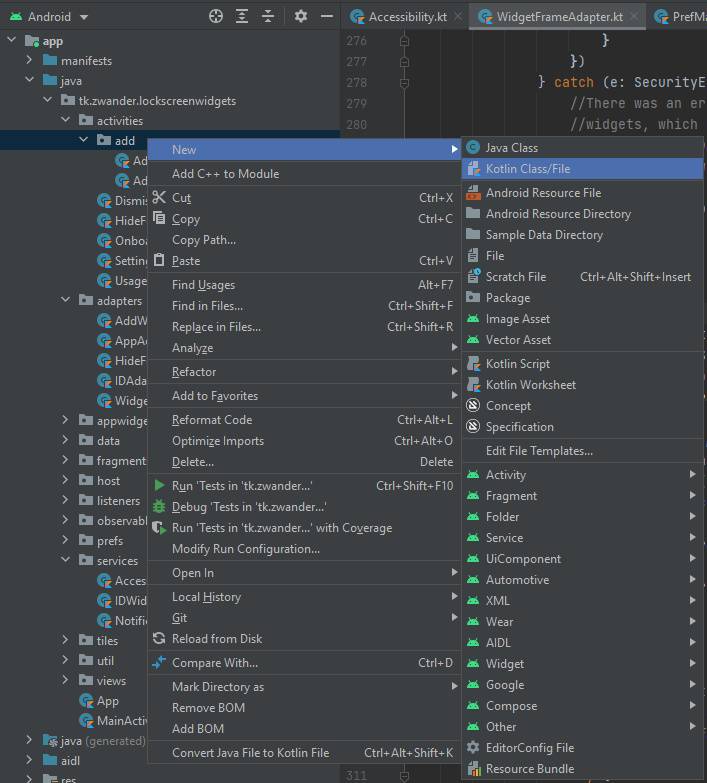Click the Kotlin Script icon
The height and width of the screenshot is (783, 707).
pos(473,363)
